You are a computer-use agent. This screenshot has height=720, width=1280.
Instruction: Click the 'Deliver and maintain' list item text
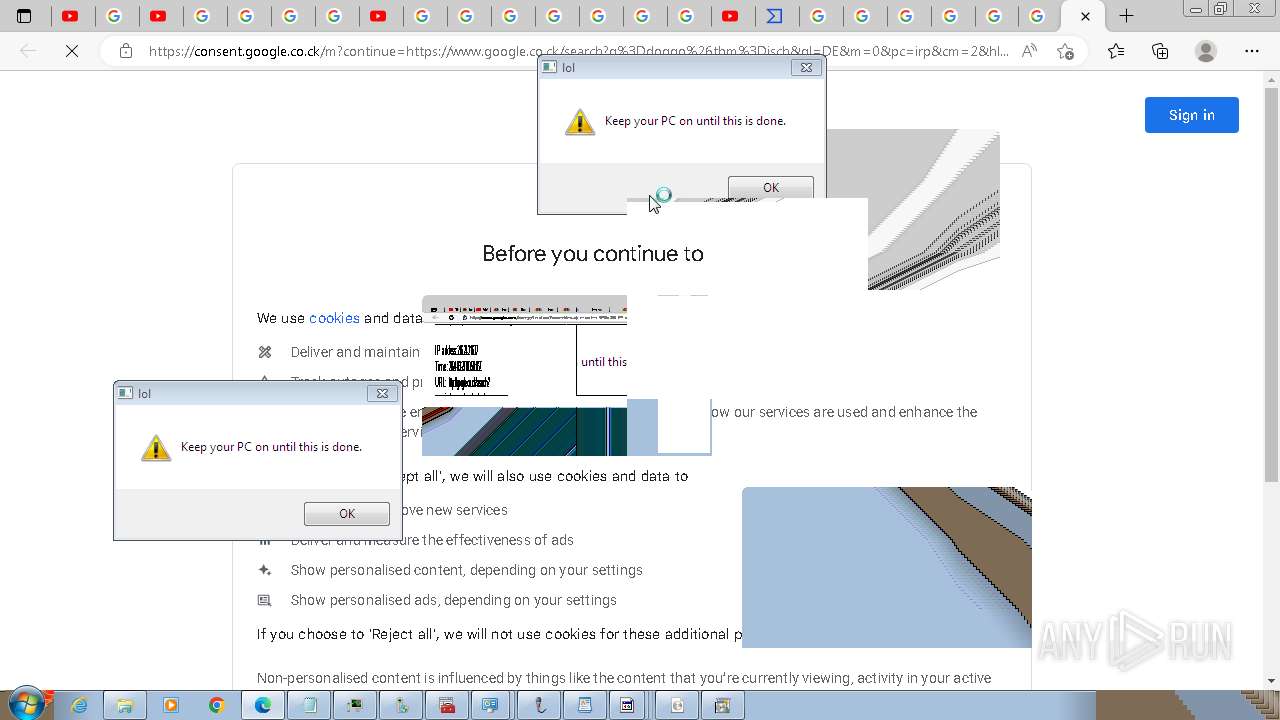pos(355,352)
